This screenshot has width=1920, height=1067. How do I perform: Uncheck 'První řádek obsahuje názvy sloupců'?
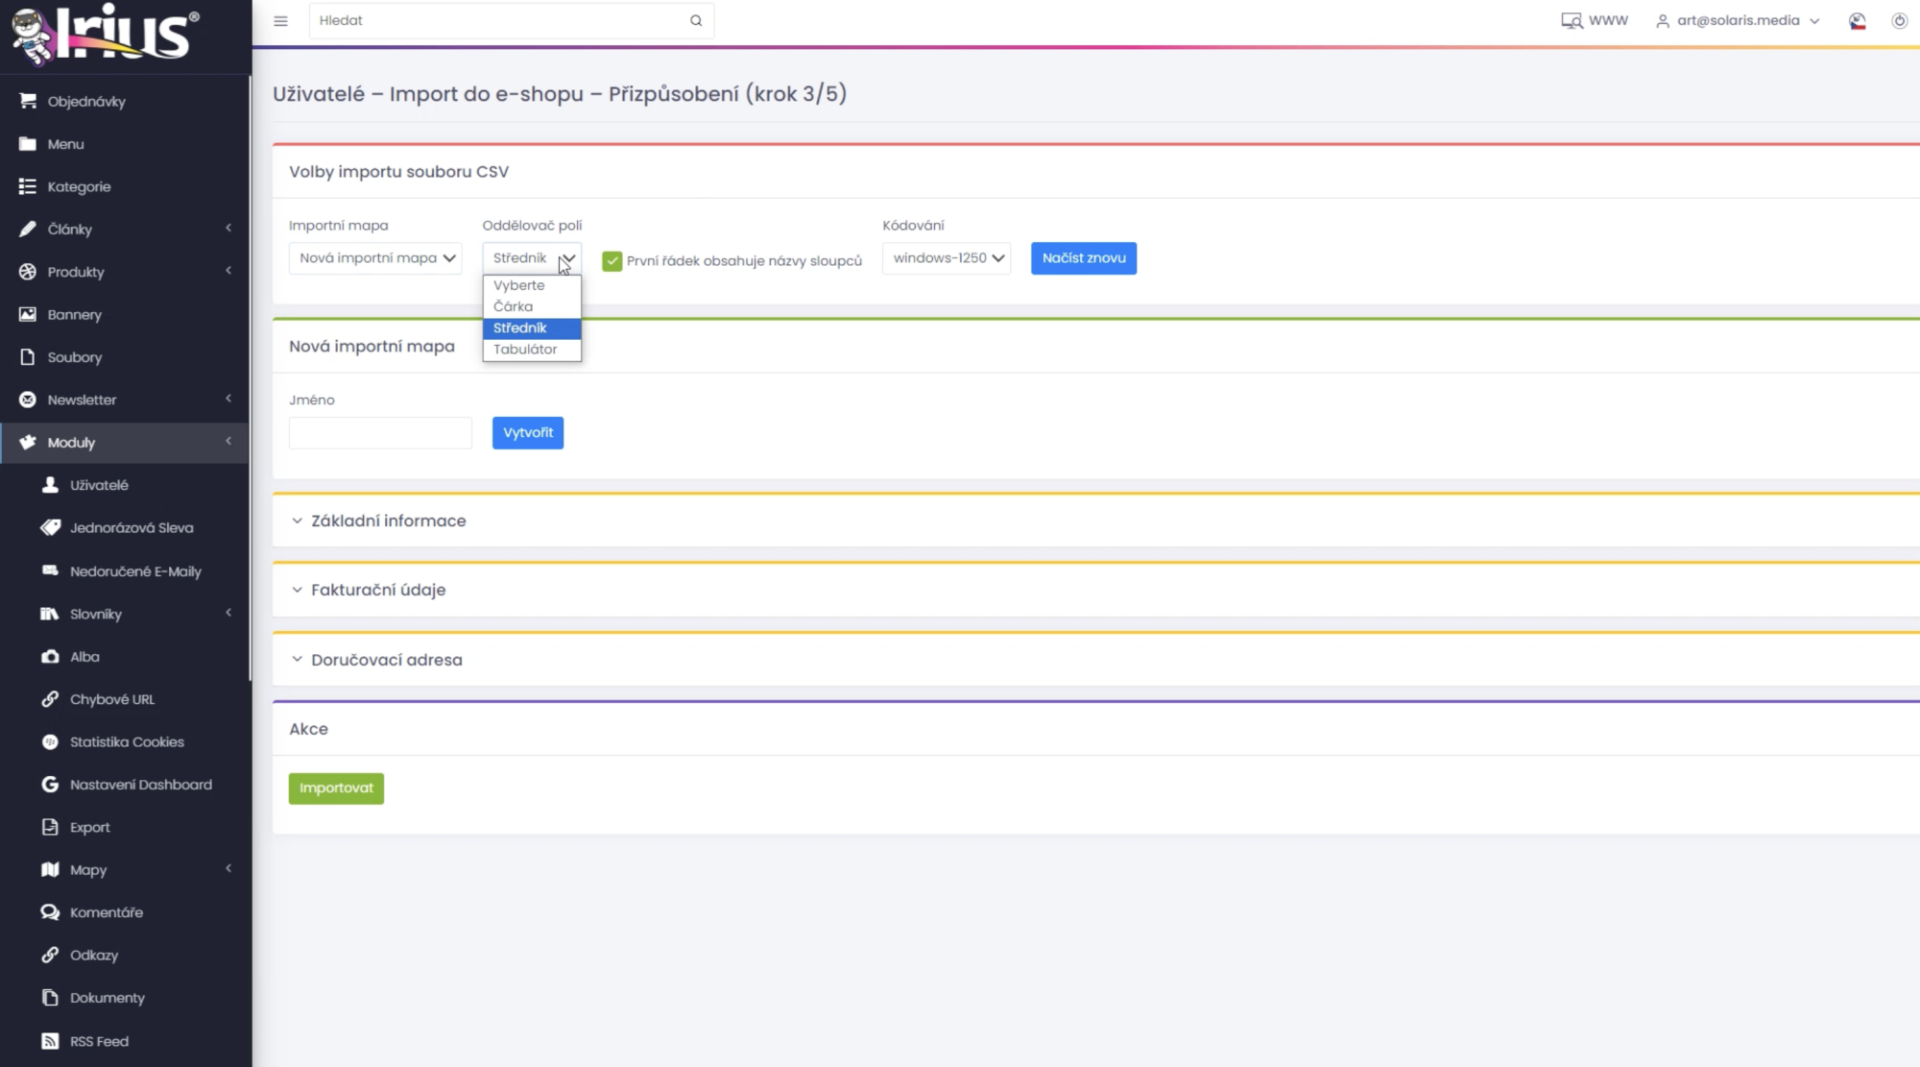612,261
